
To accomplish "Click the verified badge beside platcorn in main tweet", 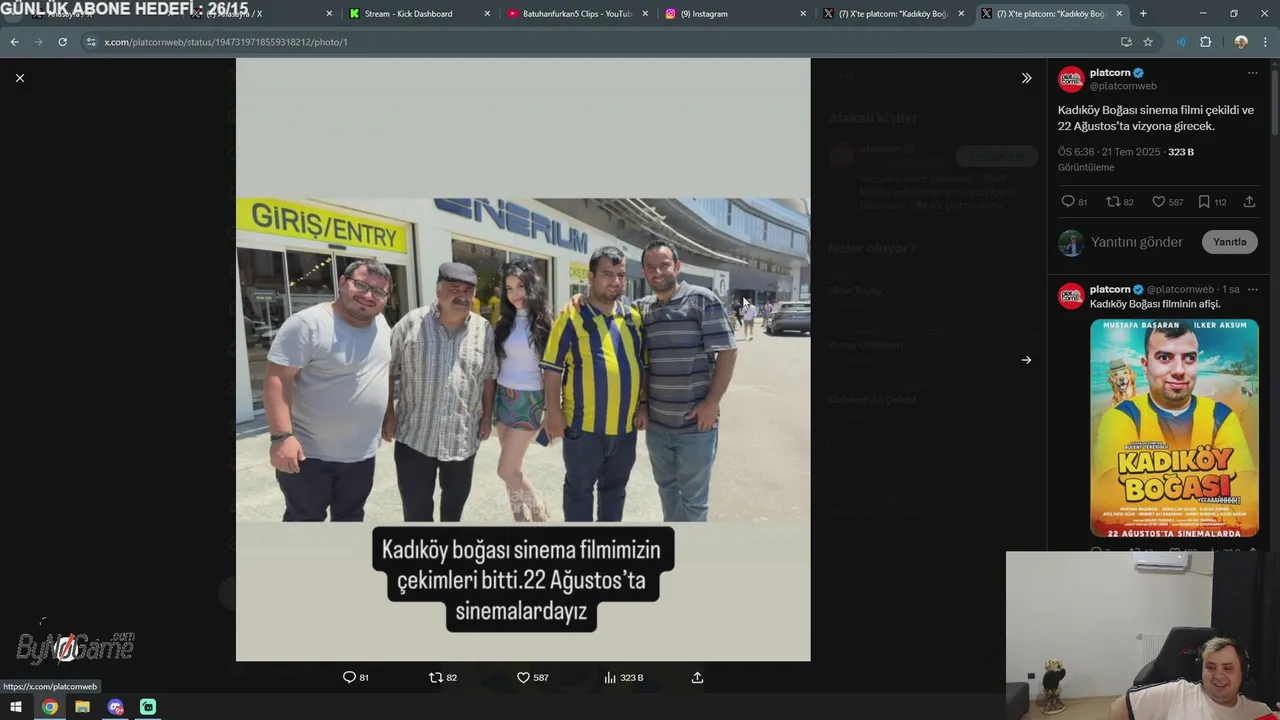I will (x=1138, y=73).
